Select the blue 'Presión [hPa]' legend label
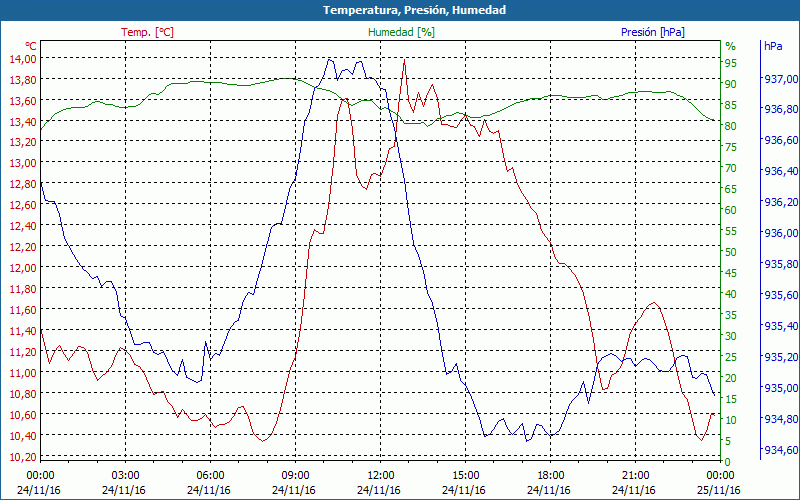The width and height of the screenshot is (800, 500). 653,32
